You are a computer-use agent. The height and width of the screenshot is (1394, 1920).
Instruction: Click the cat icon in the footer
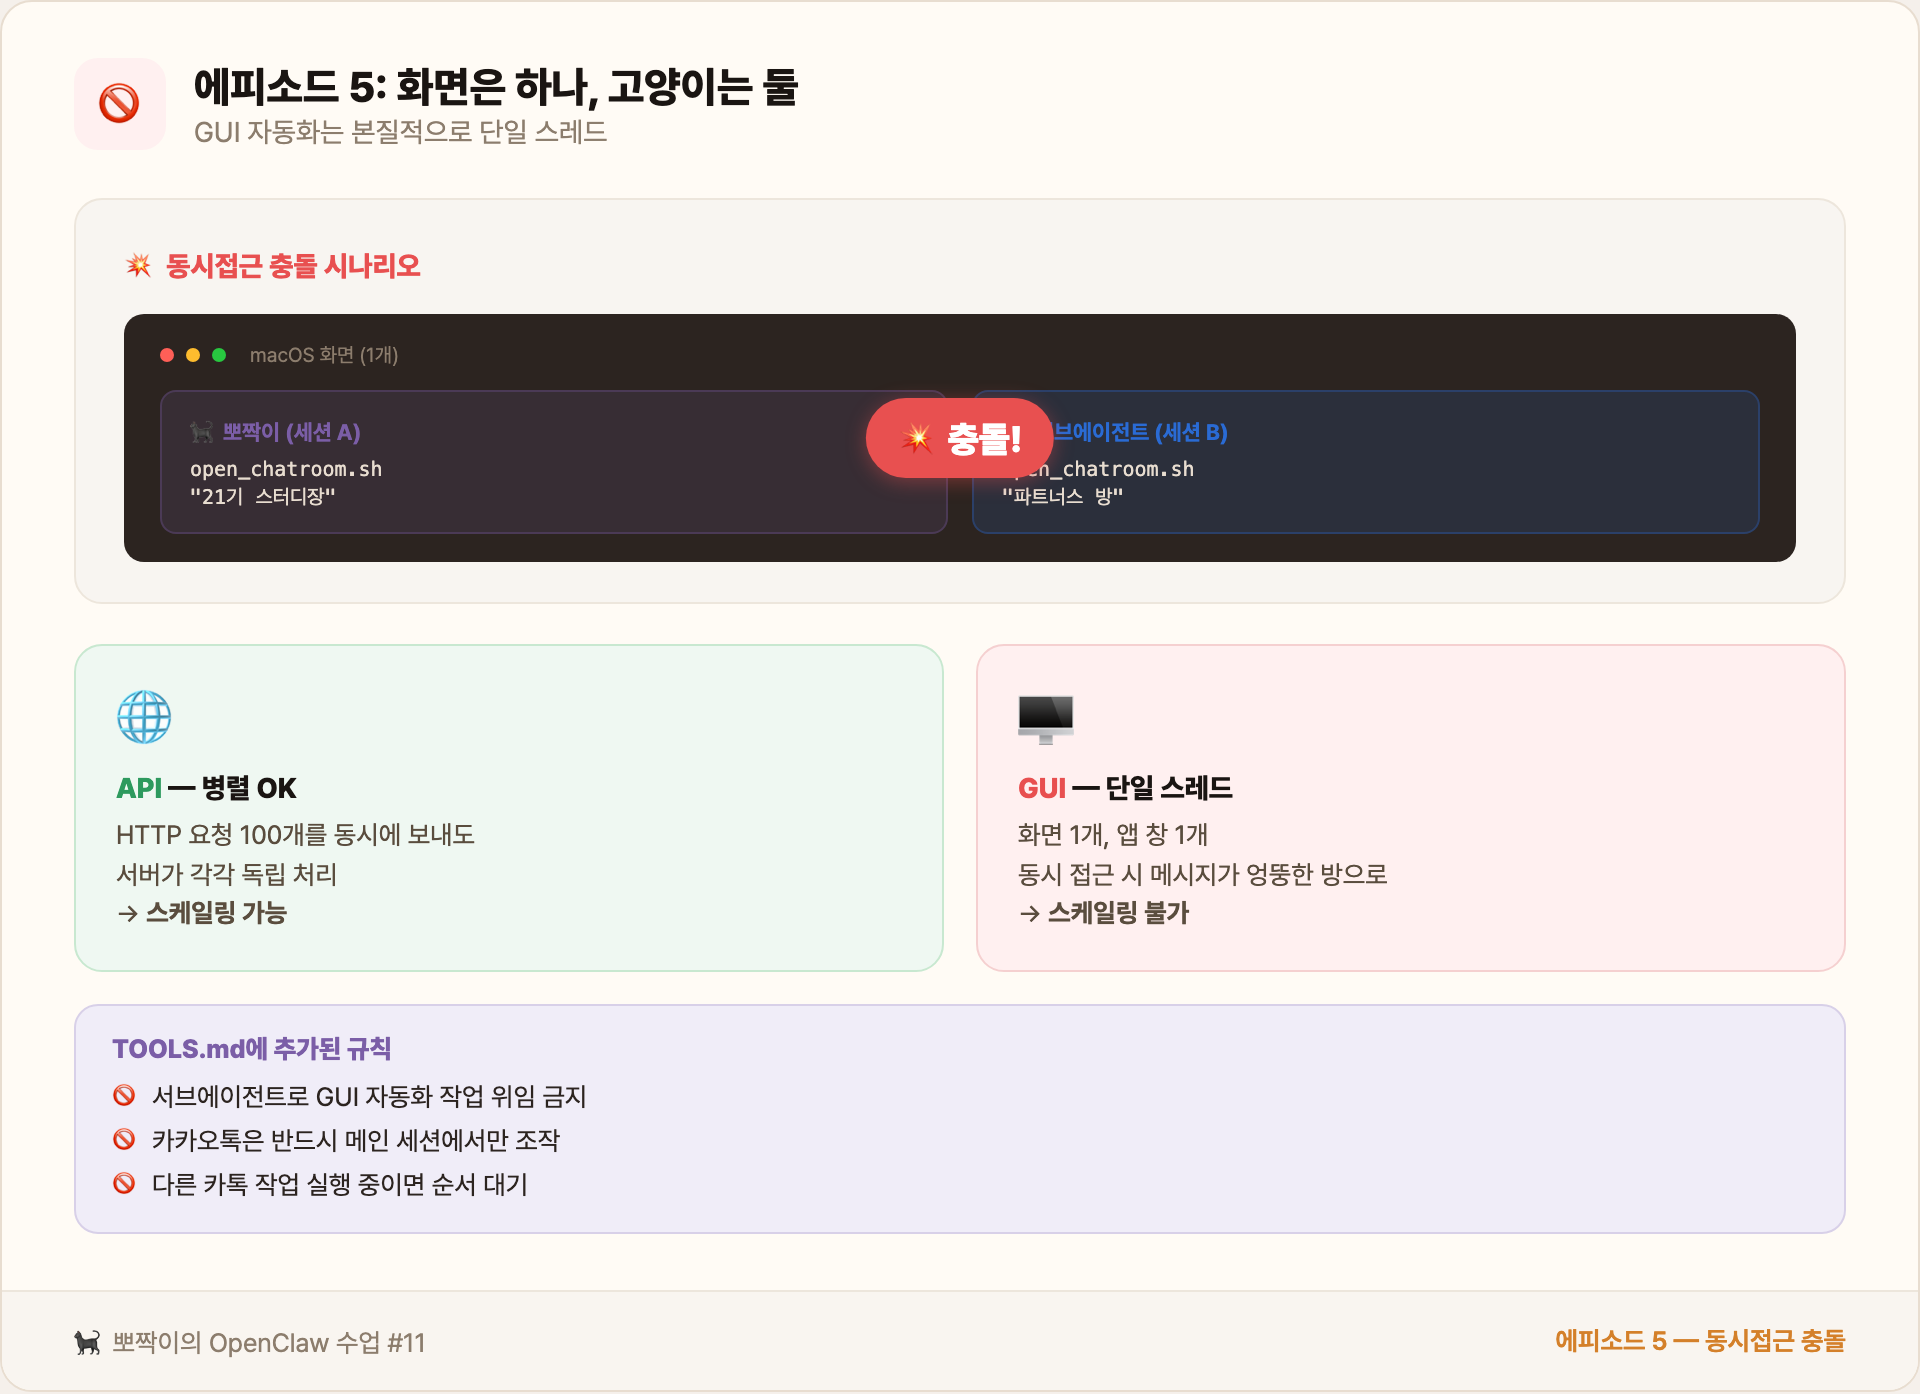pyautogui.click(x=88, y=1343)
